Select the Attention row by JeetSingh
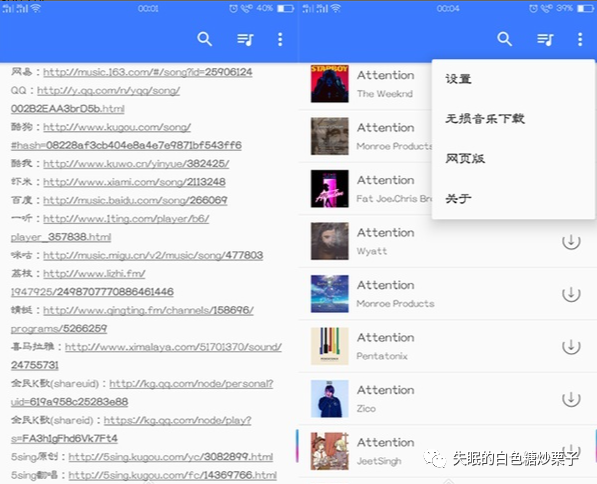Viewport: 597px width, 484px height. pos(447,452)
